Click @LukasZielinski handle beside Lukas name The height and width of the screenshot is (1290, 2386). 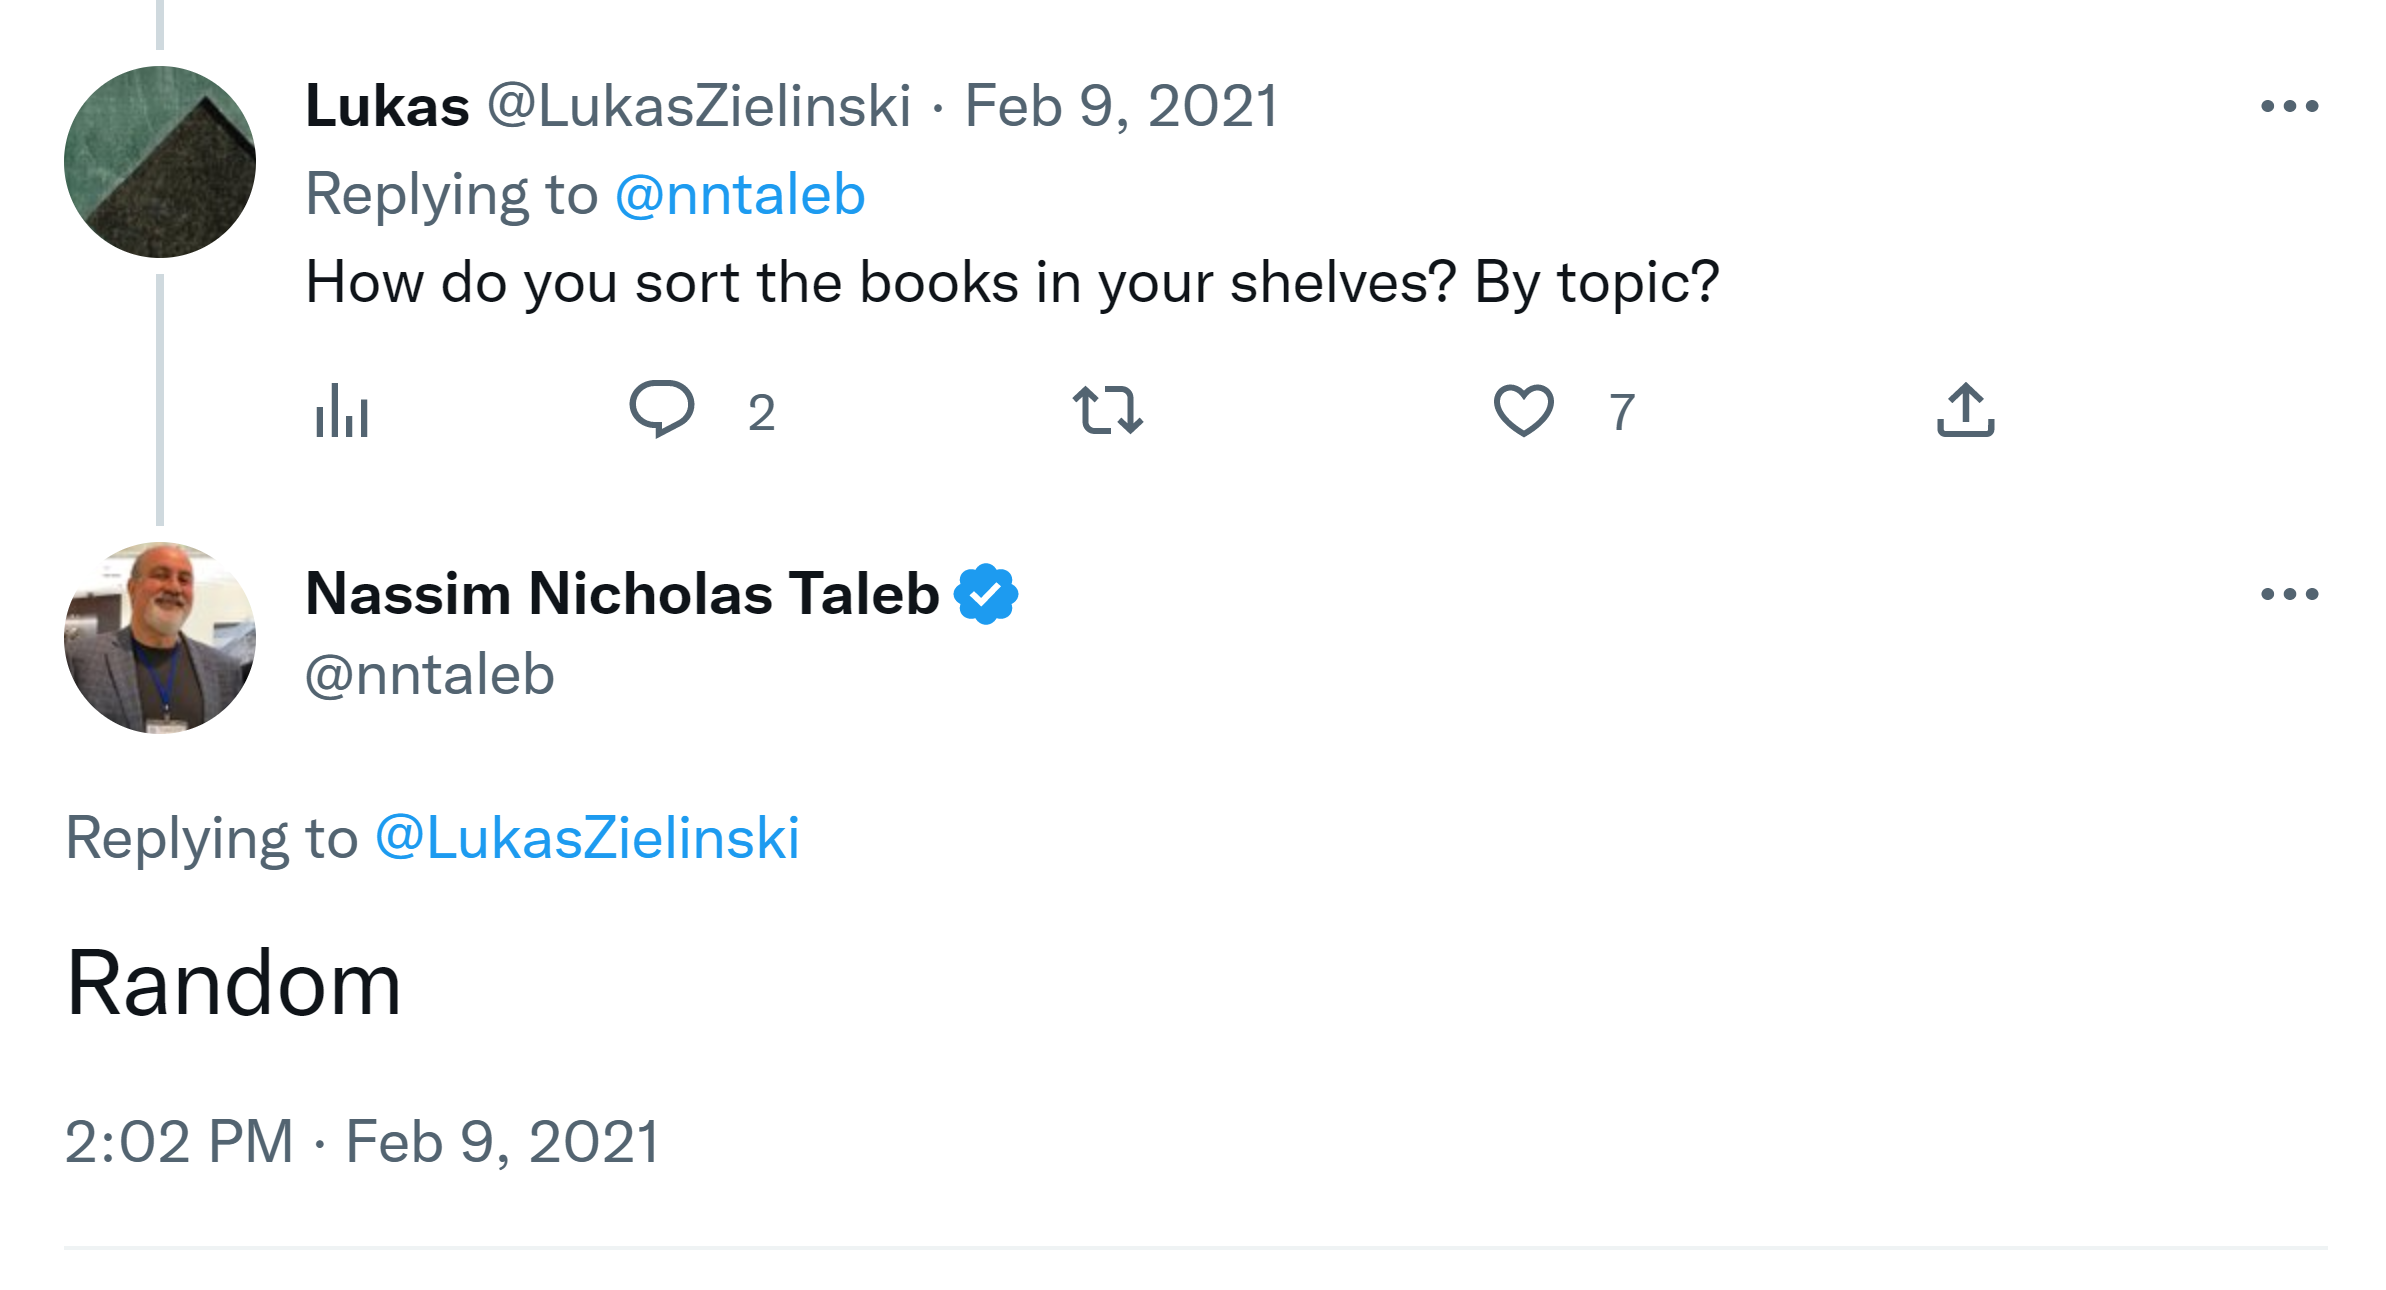click(699, 106)
